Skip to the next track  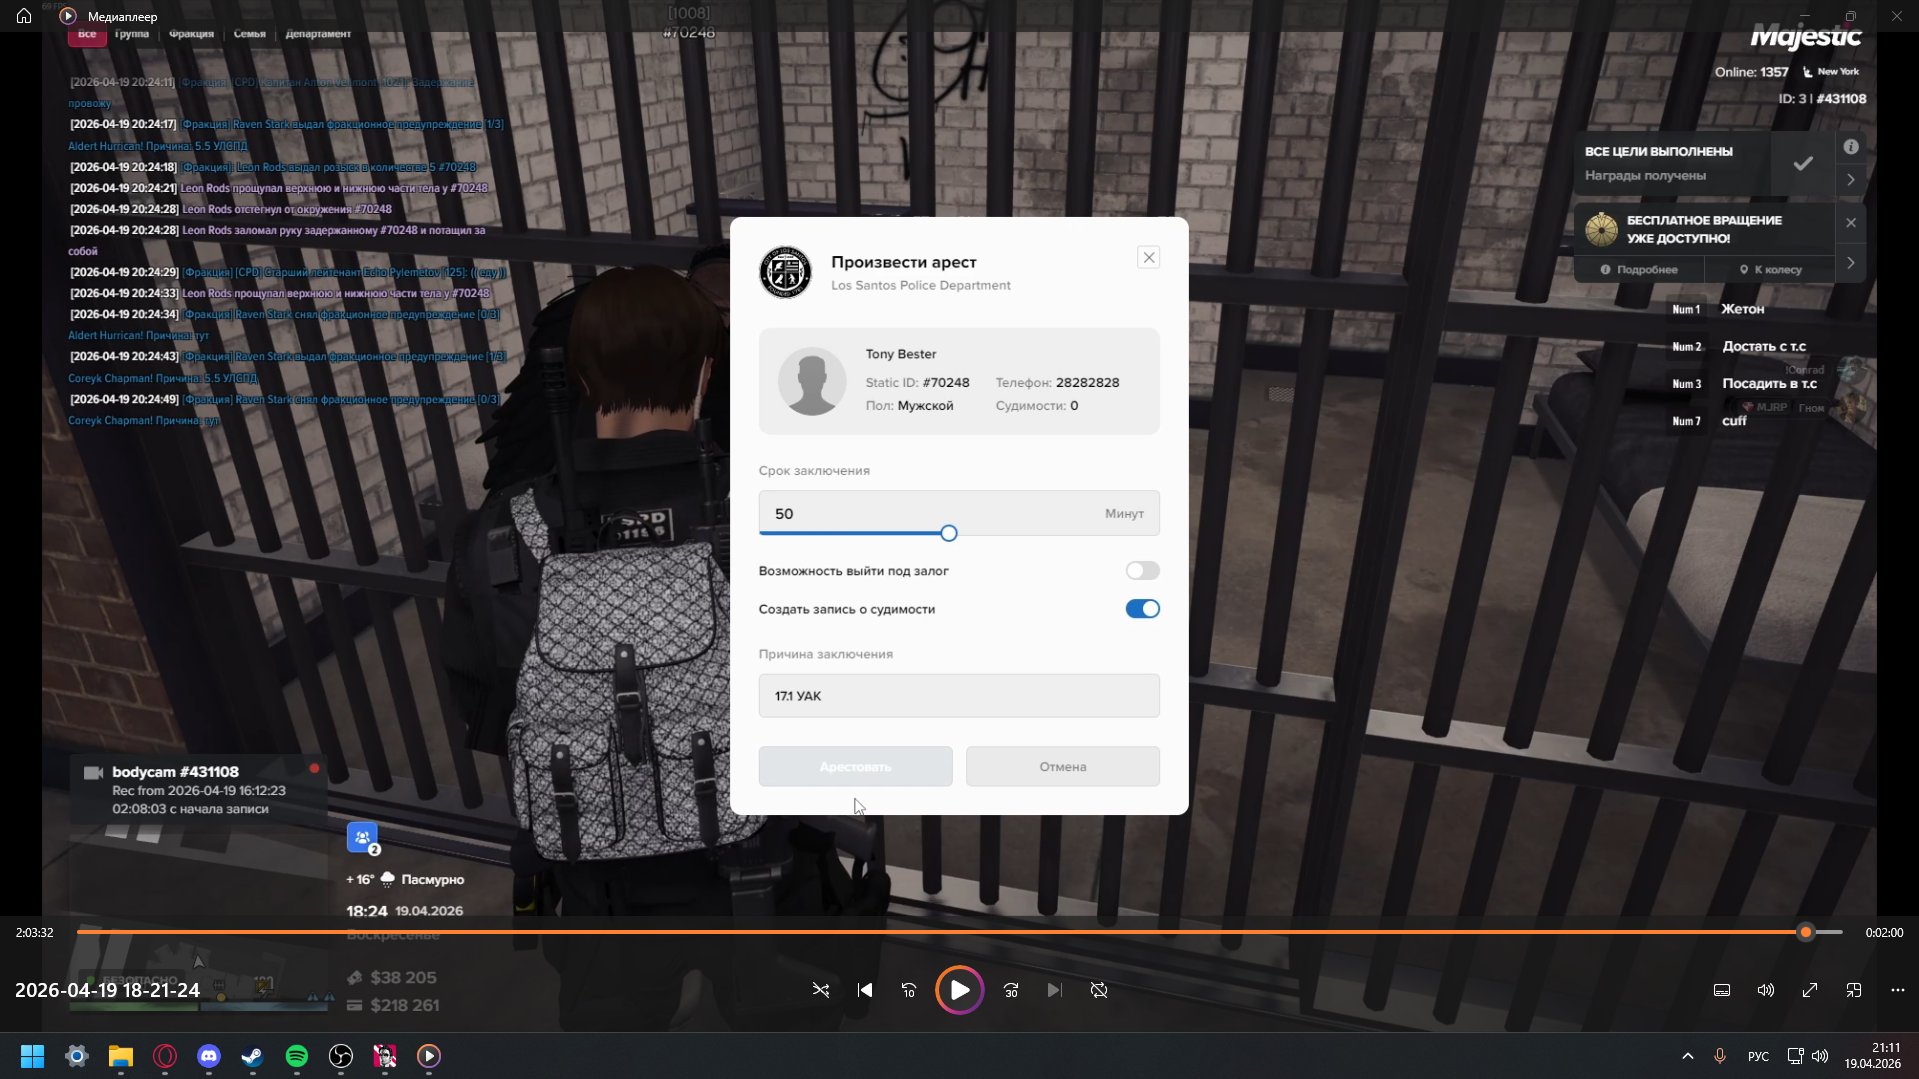[x=1055, y=990]
